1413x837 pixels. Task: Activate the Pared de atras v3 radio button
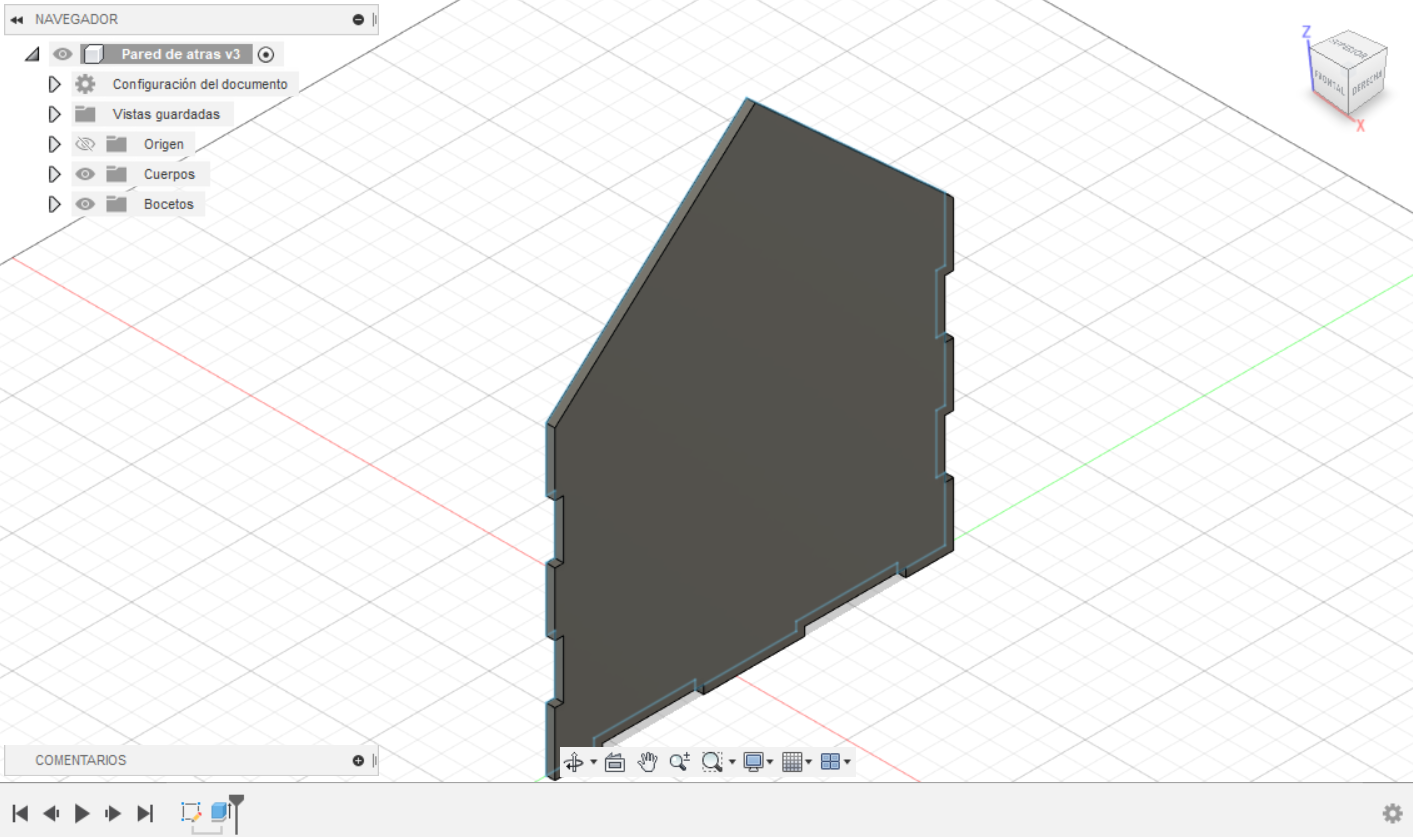tap(266, 55)
